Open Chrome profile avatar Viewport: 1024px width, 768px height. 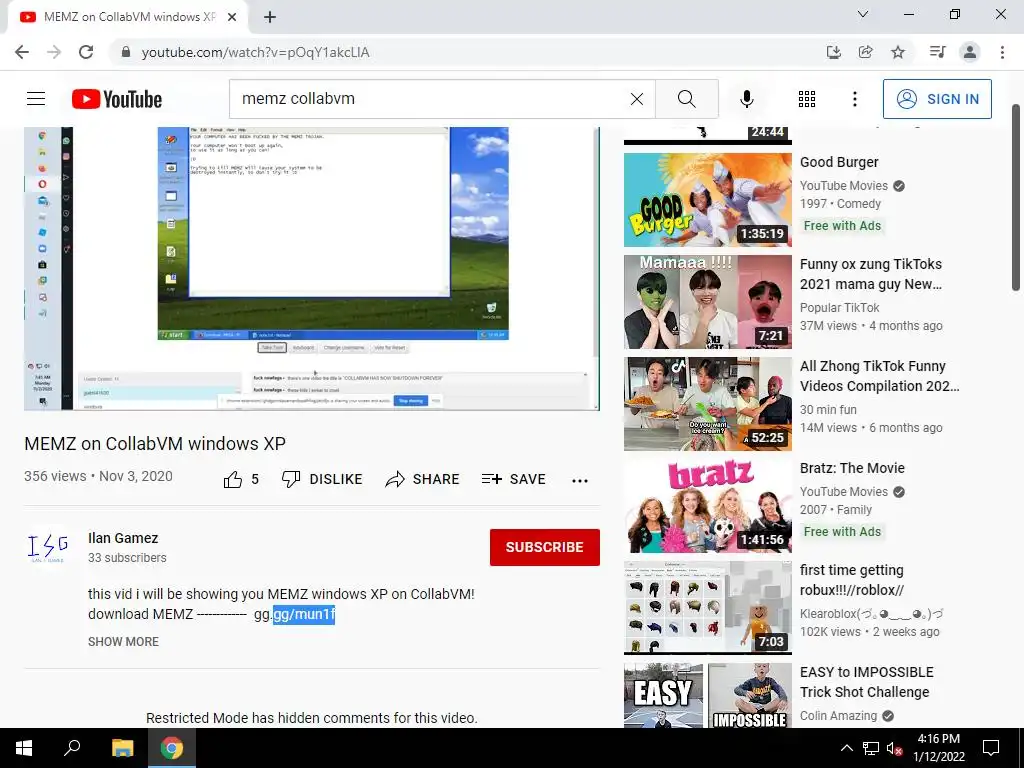click(970, 52)
